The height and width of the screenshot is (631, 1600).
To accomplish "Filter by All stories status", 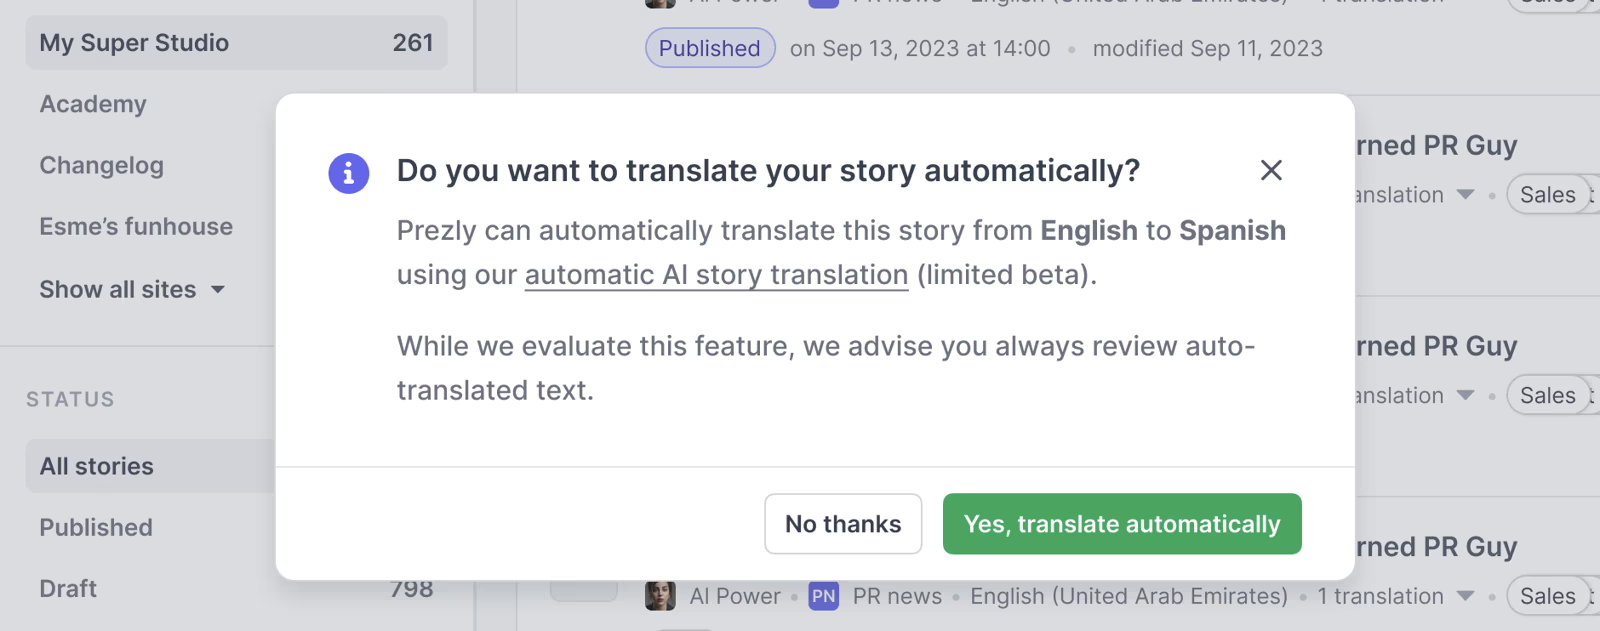I will pos(150,466).
